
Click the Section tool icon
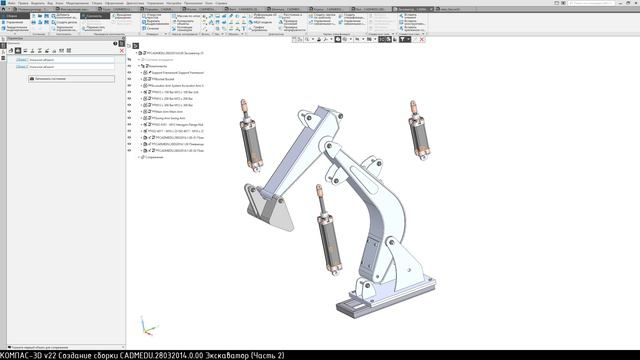144,29
